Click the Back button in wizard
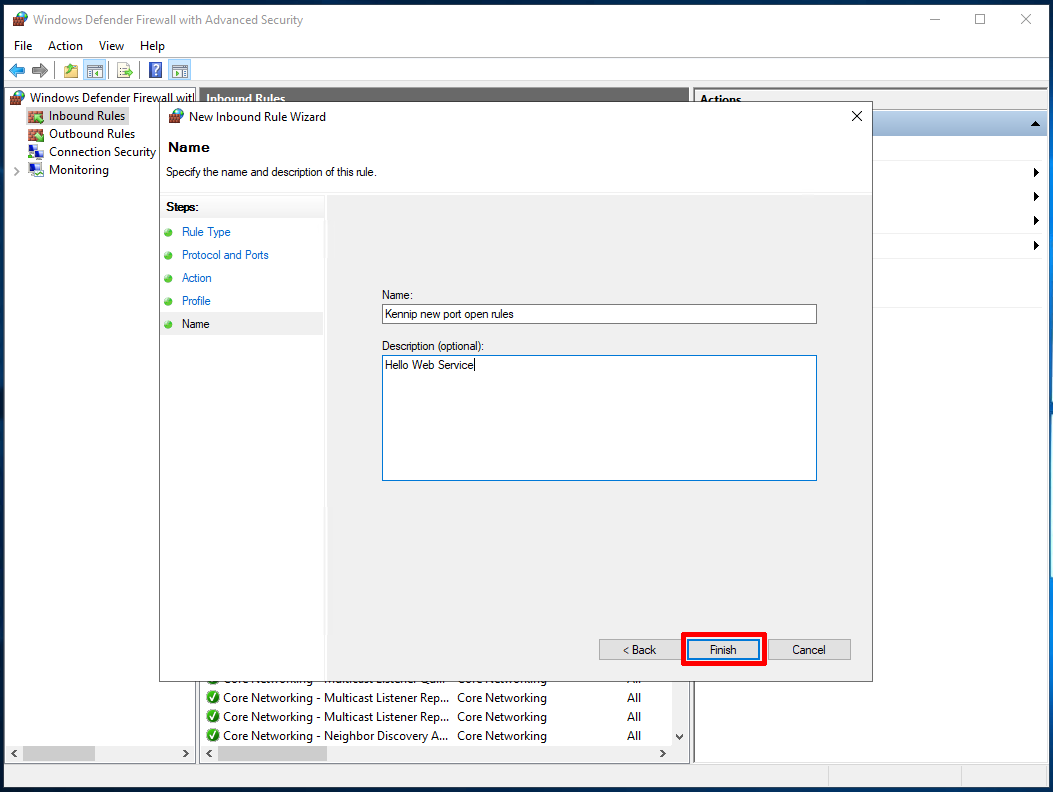This screenshot has width=1053, height=792. 639,650
